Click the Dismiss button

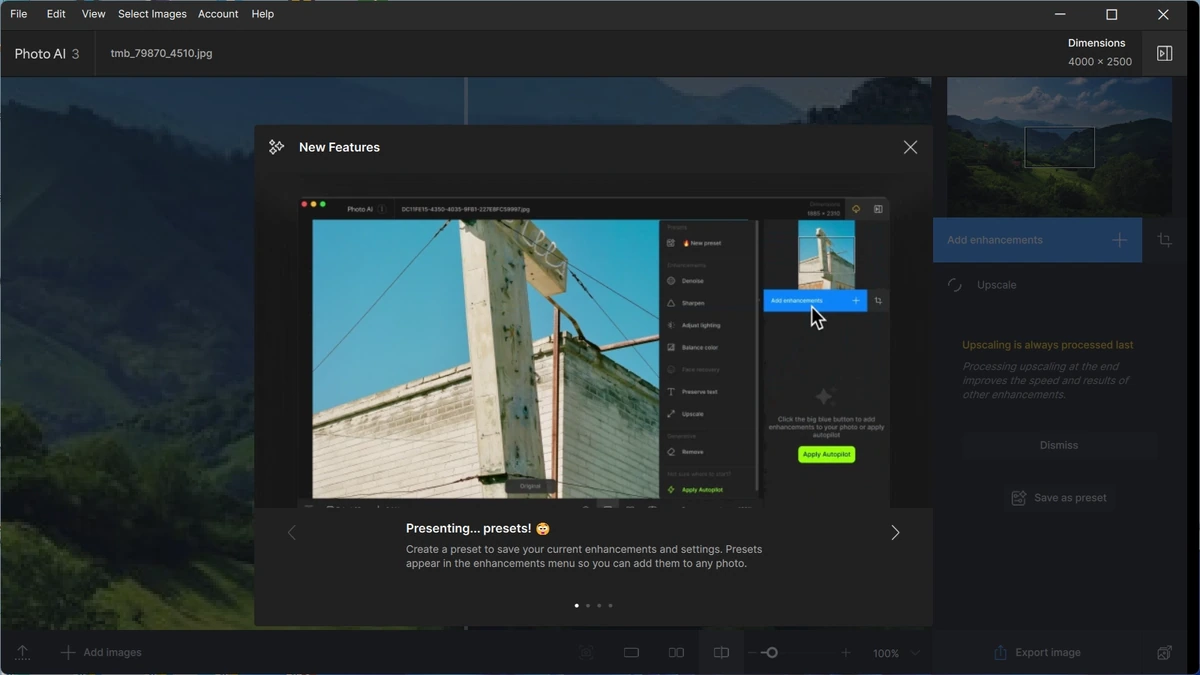pos(1059,445)
